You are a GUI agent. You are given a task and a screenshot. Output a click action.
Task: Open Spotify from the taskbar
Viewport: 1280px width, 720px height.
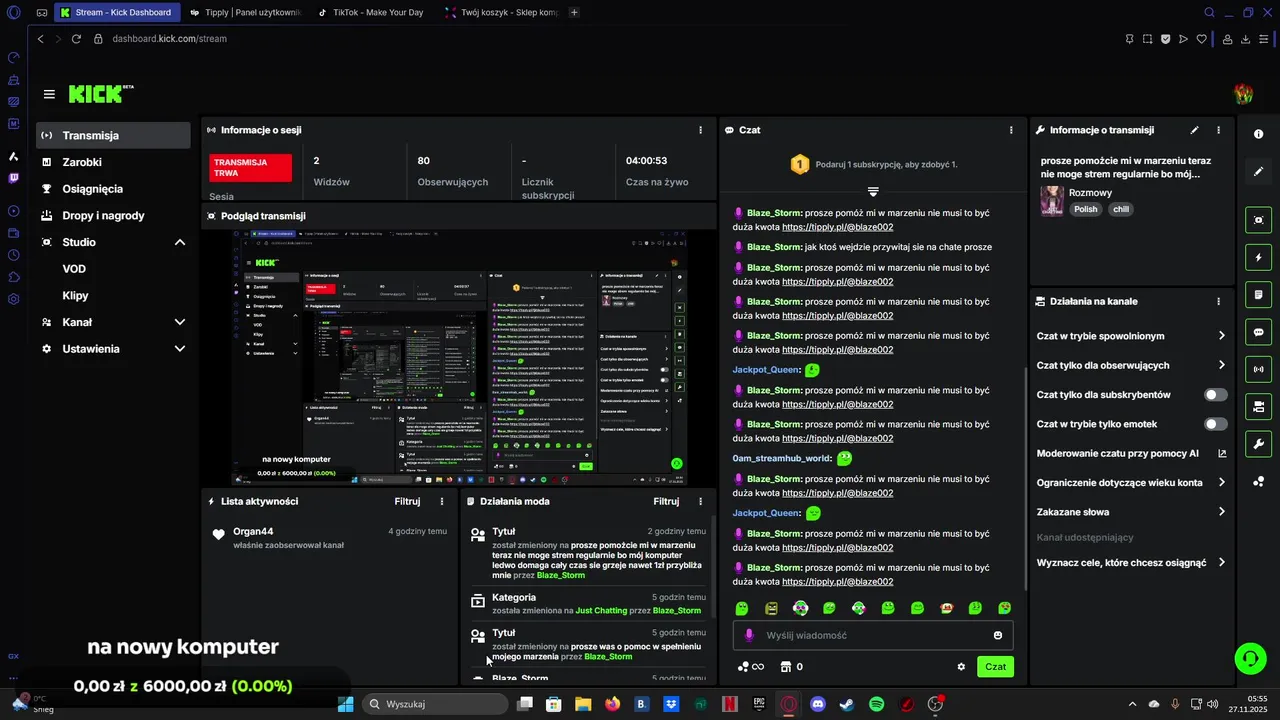(x=877, y=704)
